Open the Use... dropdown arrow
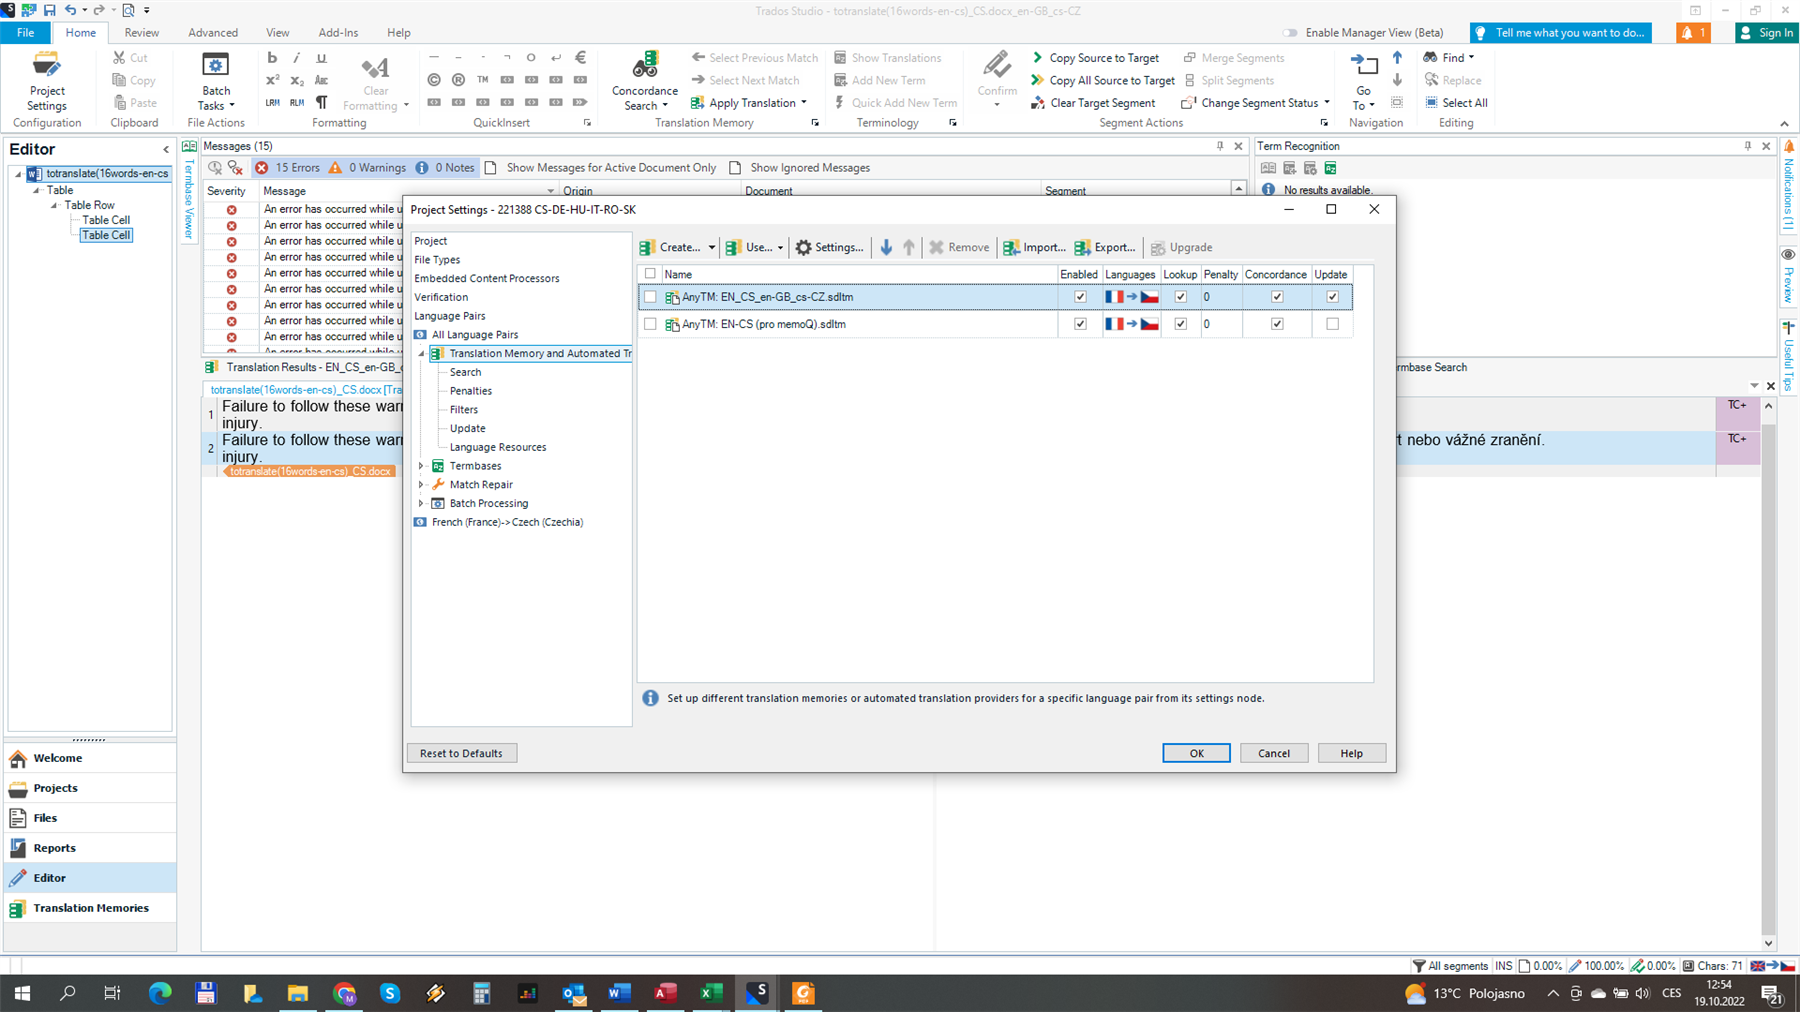1800x1012 pixels. pos(780,248)
